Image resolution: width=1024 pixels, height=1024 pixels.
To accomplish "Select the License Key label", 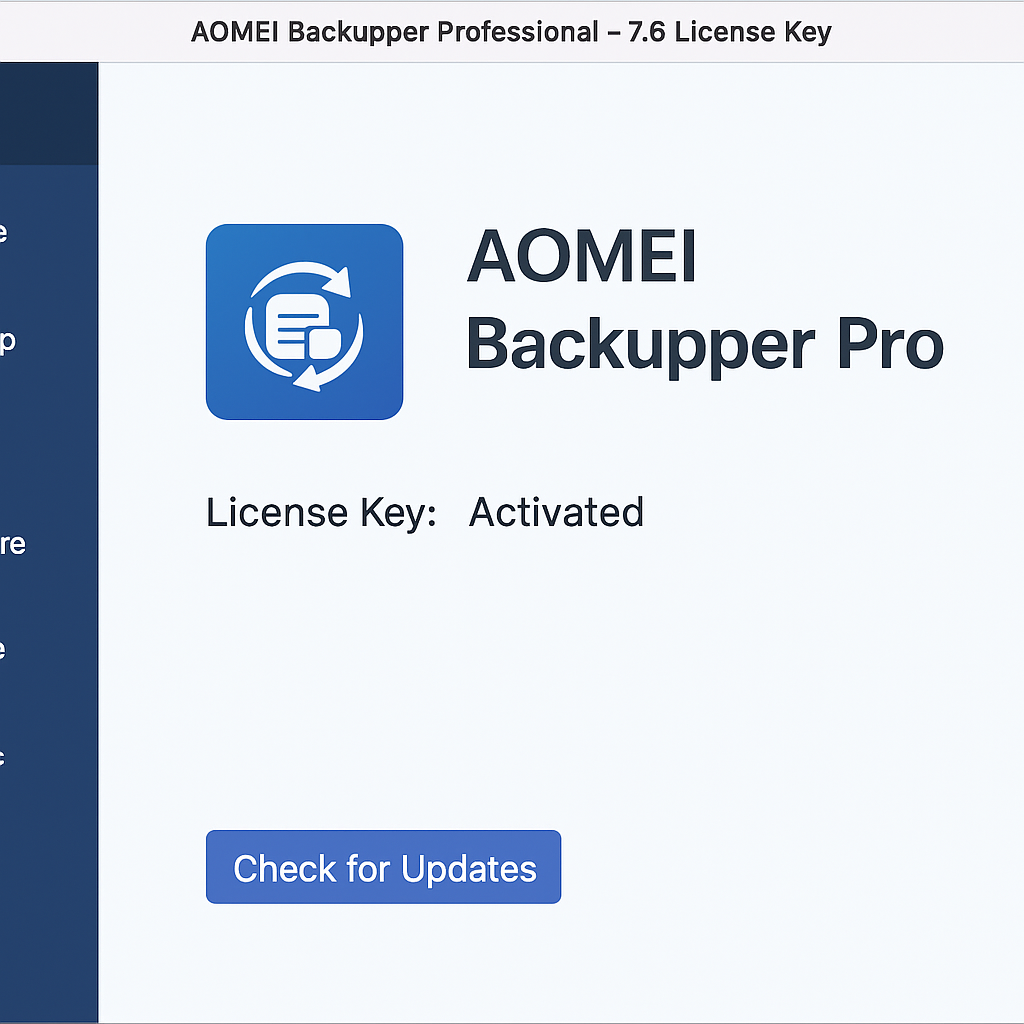I will 321,512.
